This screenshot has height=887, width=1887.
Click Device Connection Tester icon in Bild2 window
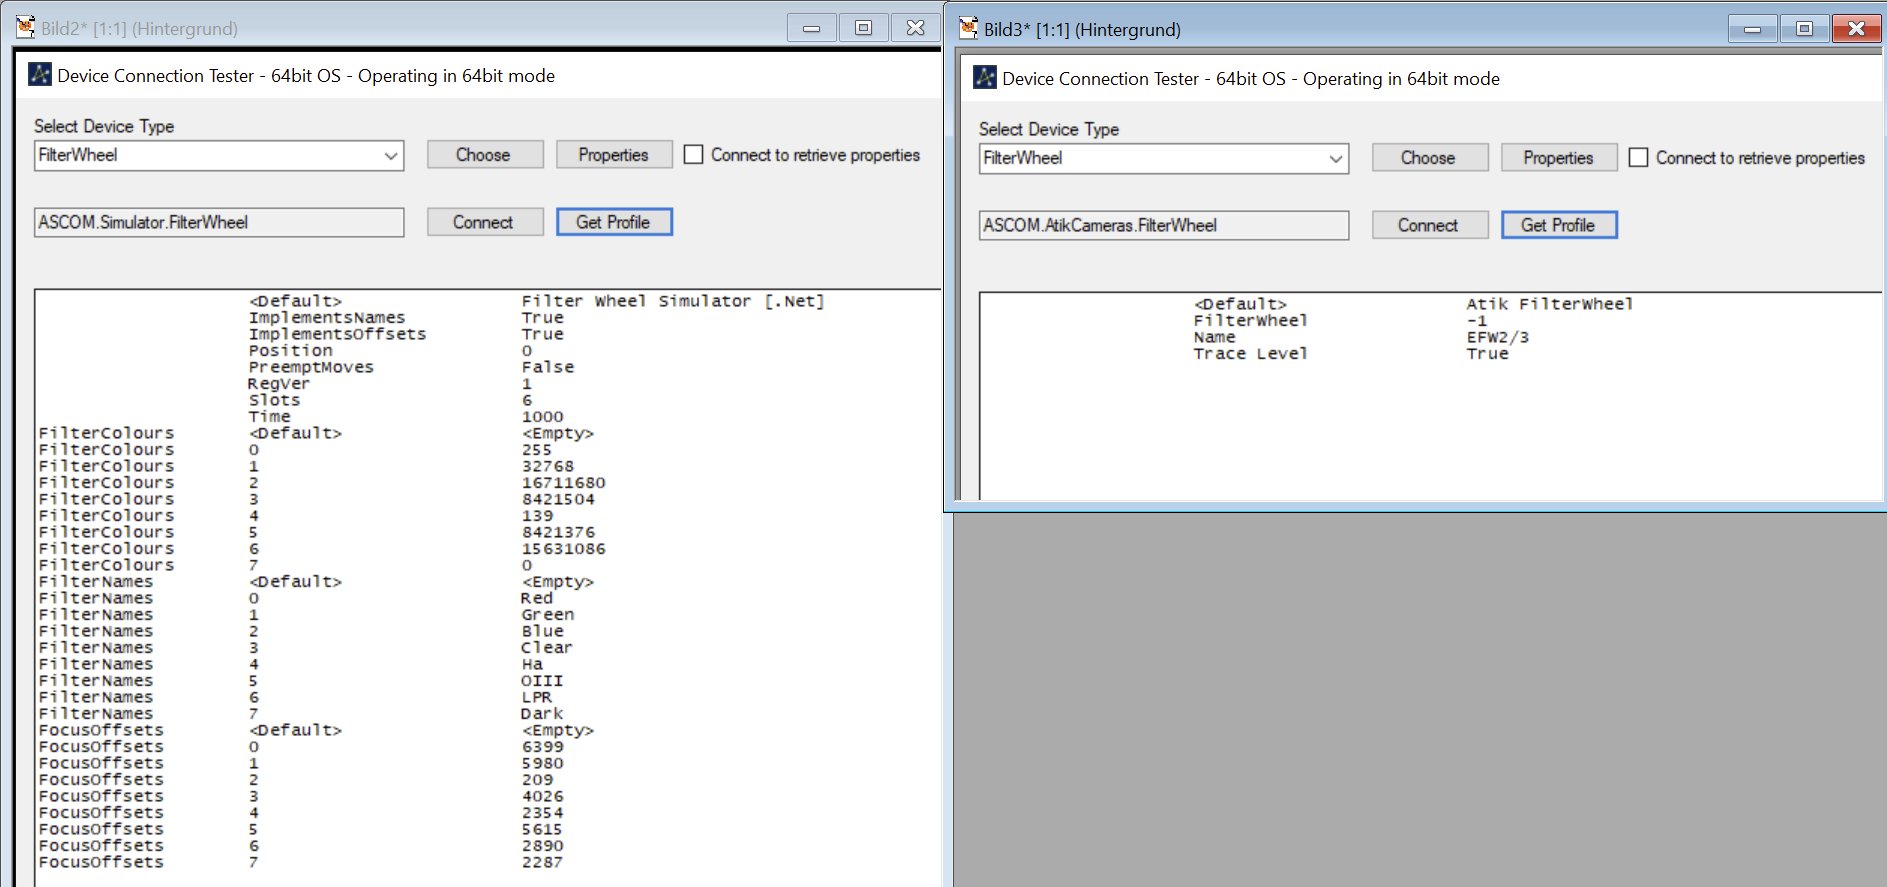[40, 75]
